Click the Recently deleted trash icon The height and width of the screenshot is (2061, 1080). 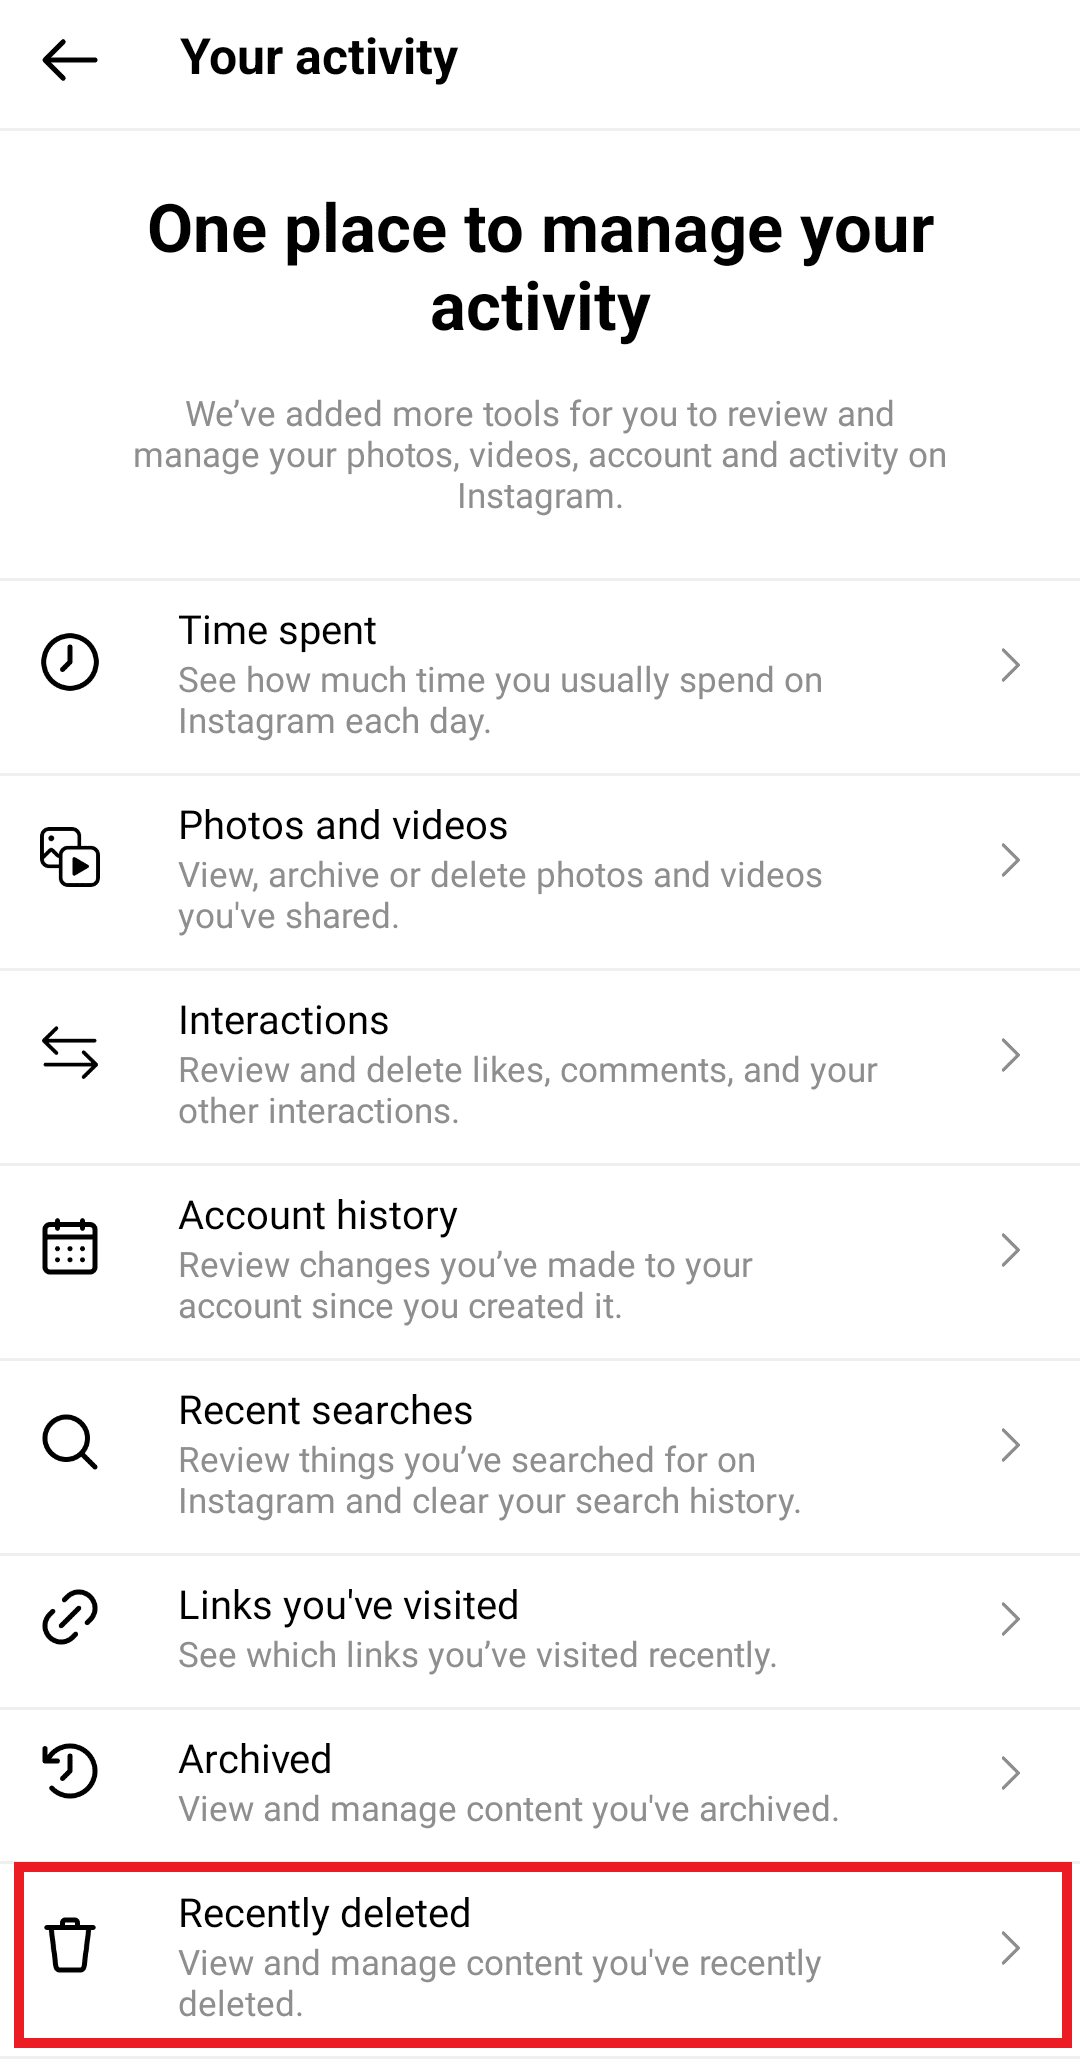pyautogui.click(x=70, y=1945)
